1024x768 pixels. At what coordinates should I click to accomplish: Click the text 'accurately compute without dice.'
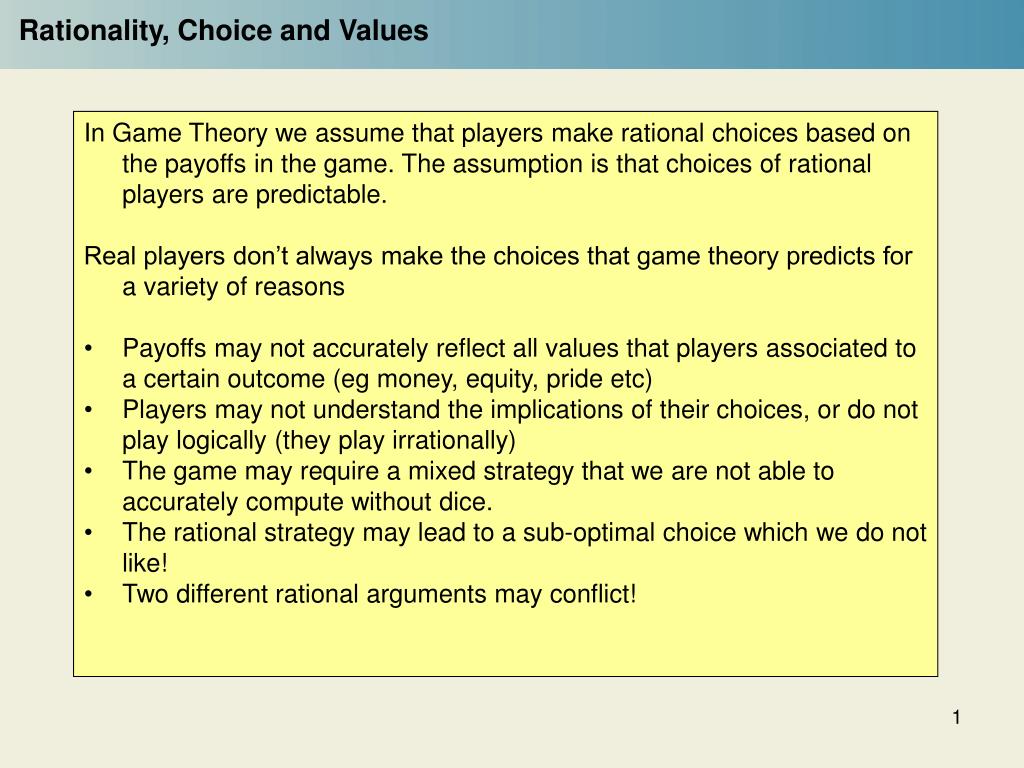pos(307,502)
